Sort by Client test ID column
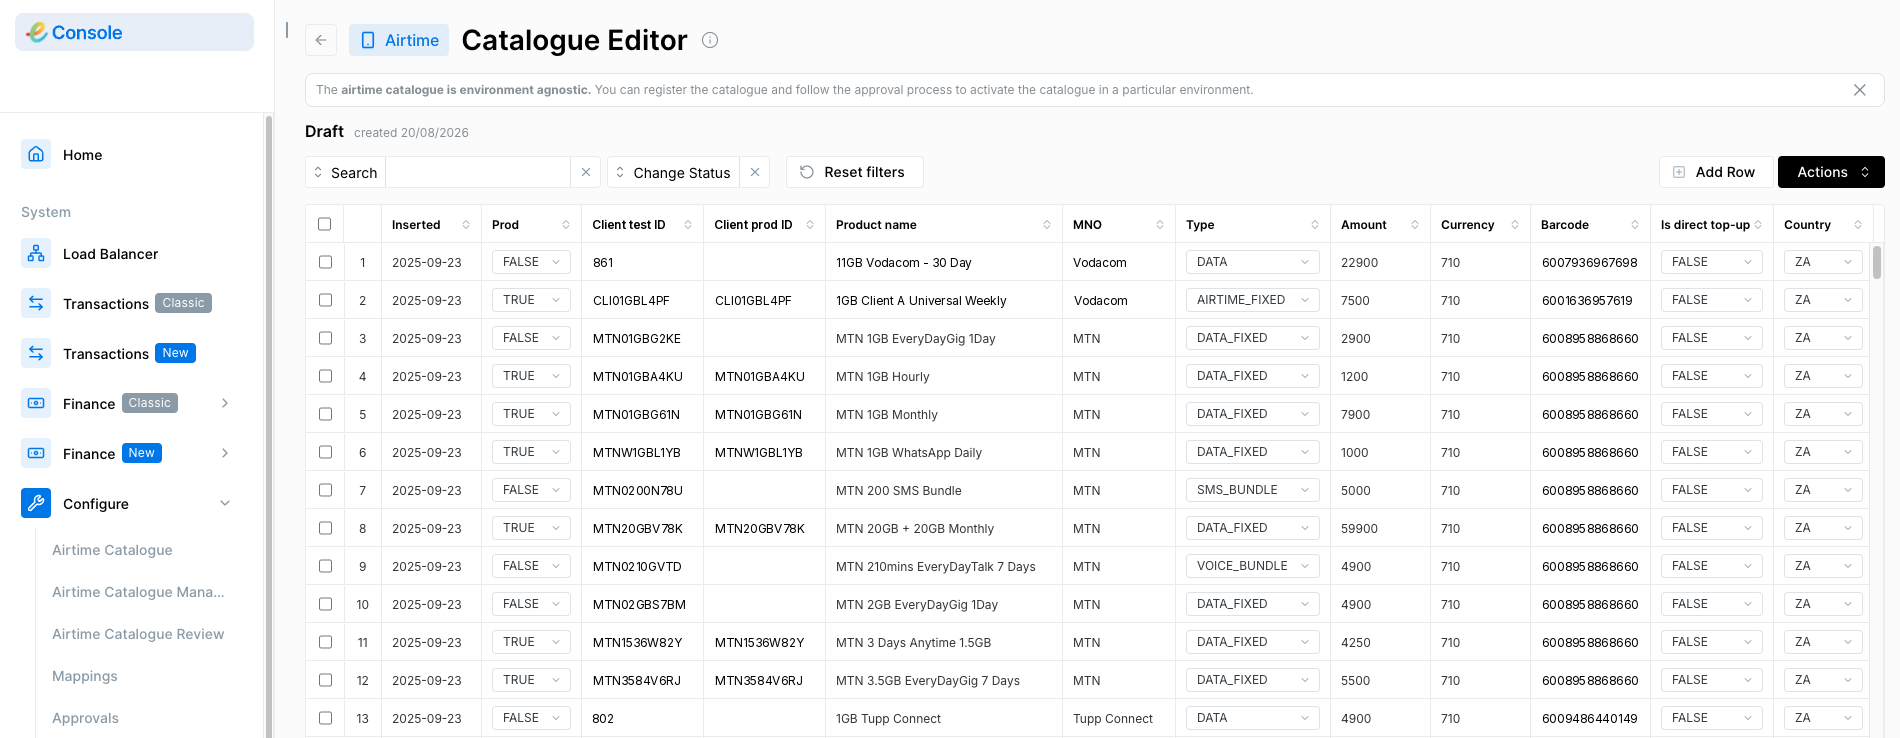Viewport: 1900px width, 738px height. [x=688, y=225]
